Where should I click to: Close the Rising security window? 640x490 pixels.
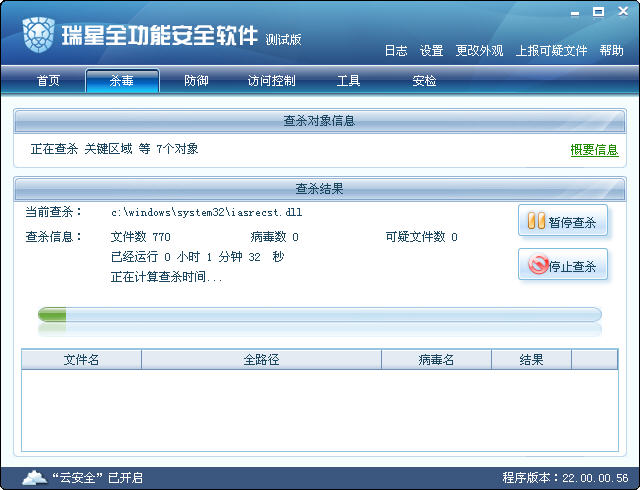coord(623,11)
